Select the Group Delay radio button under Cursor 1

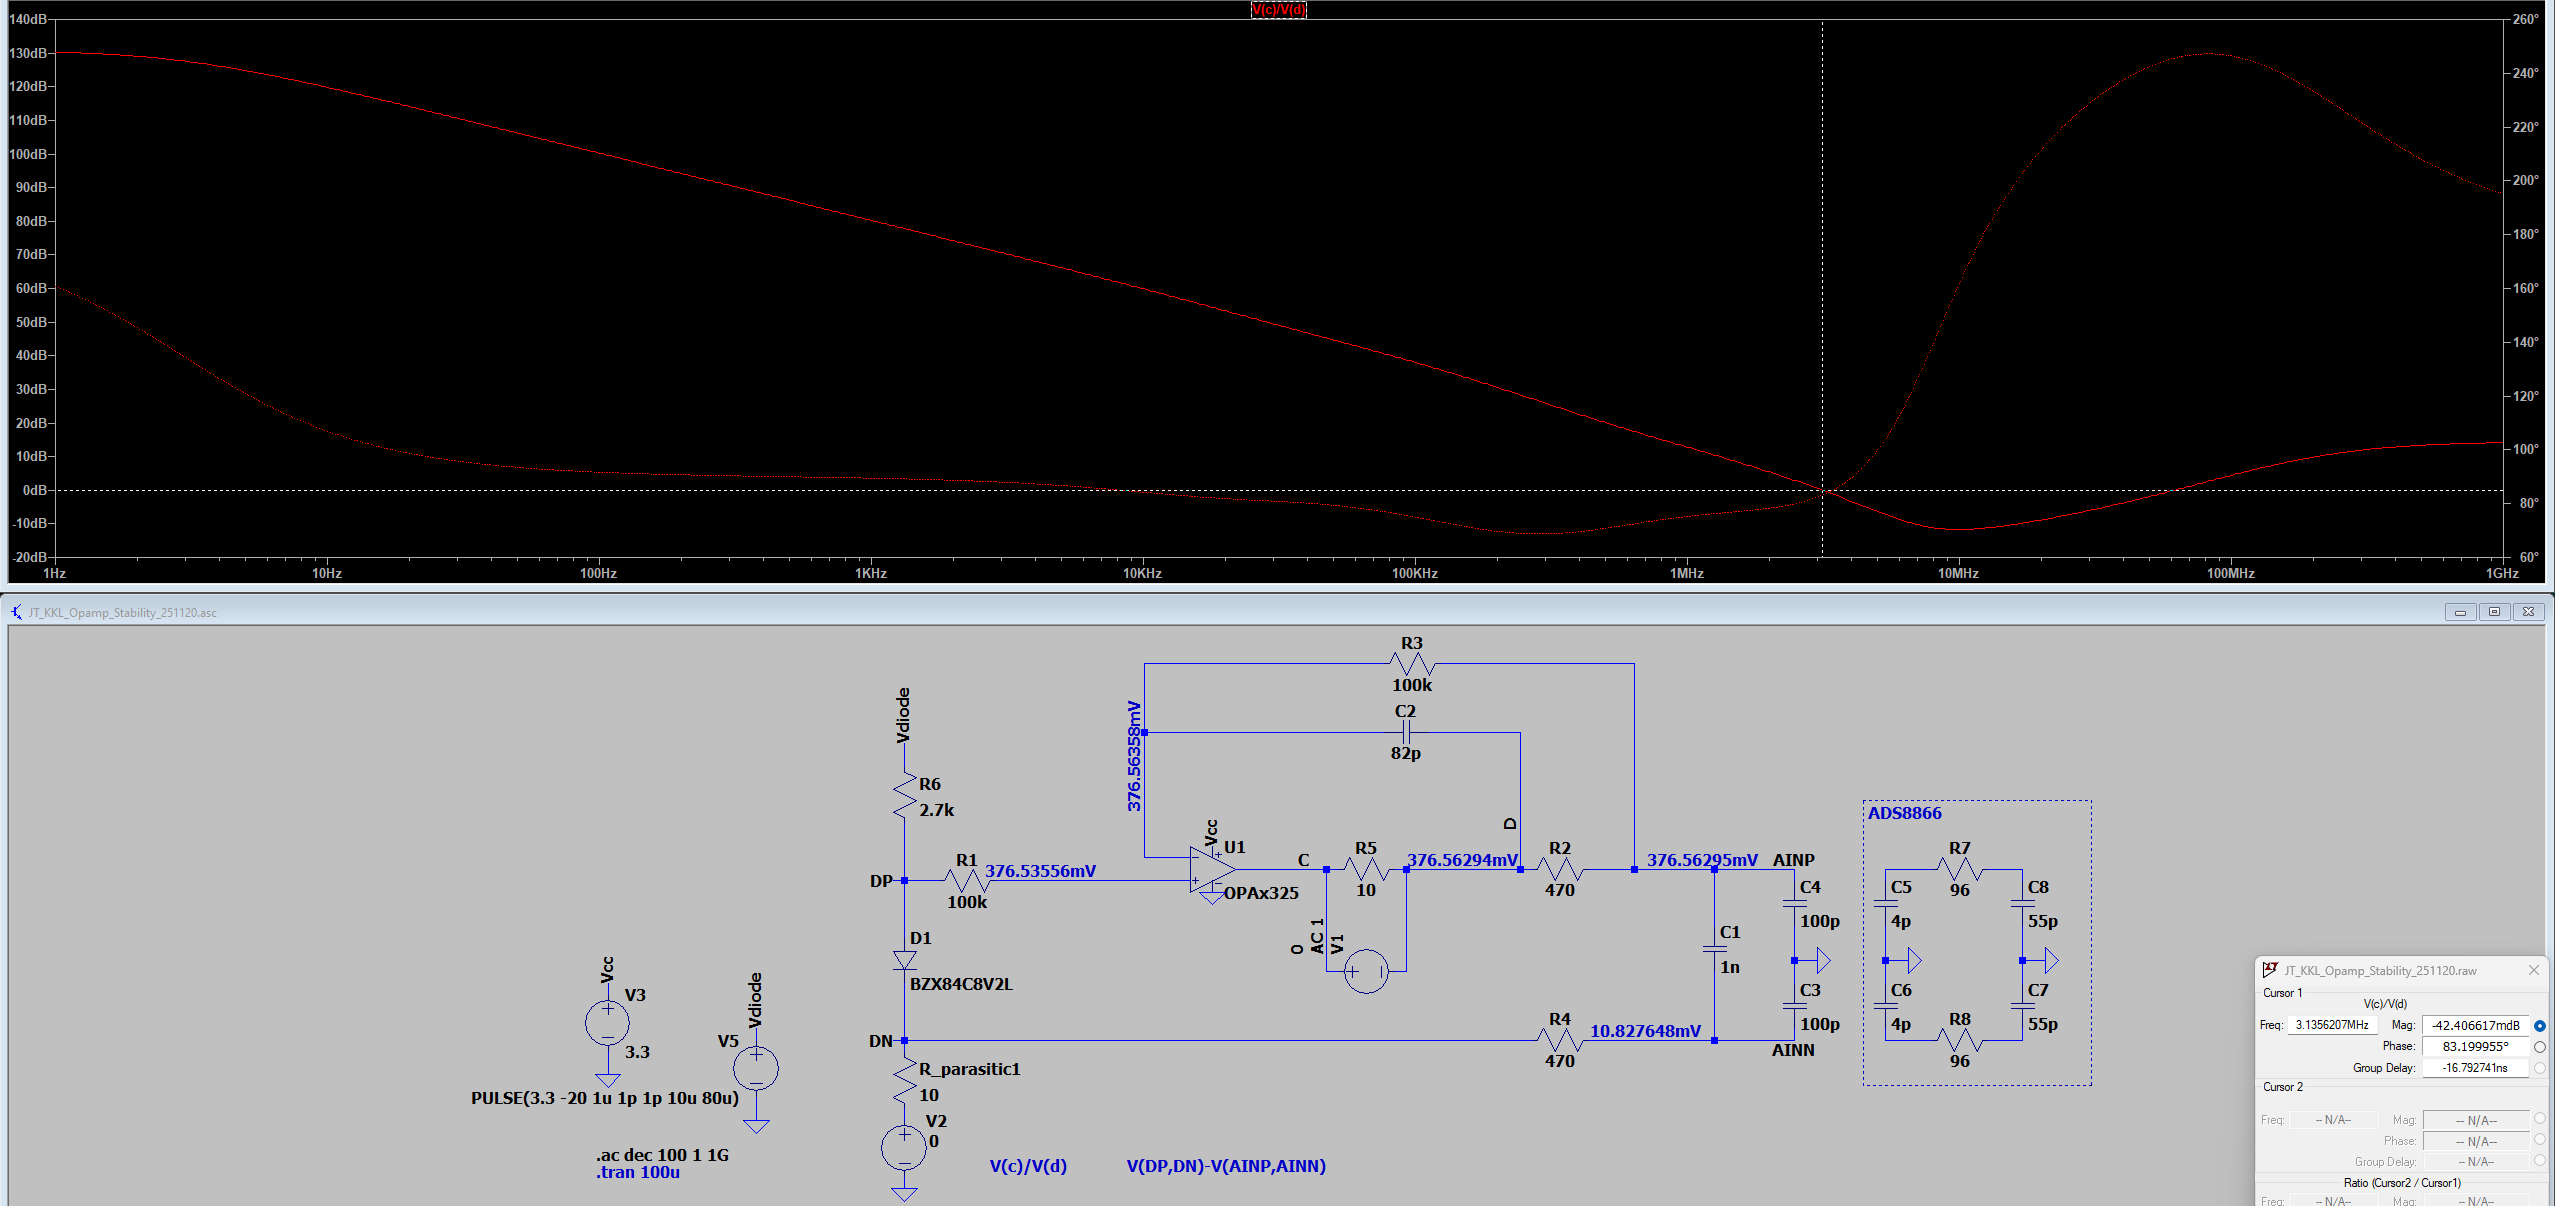(2538, 1067)
